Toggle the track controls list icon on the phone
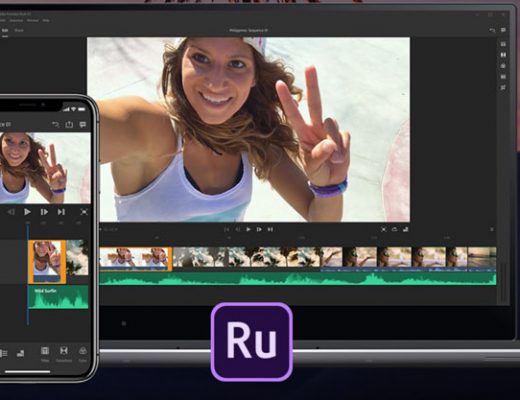The height and width of the screenshot is (400, 520). (x=3, y=353)
